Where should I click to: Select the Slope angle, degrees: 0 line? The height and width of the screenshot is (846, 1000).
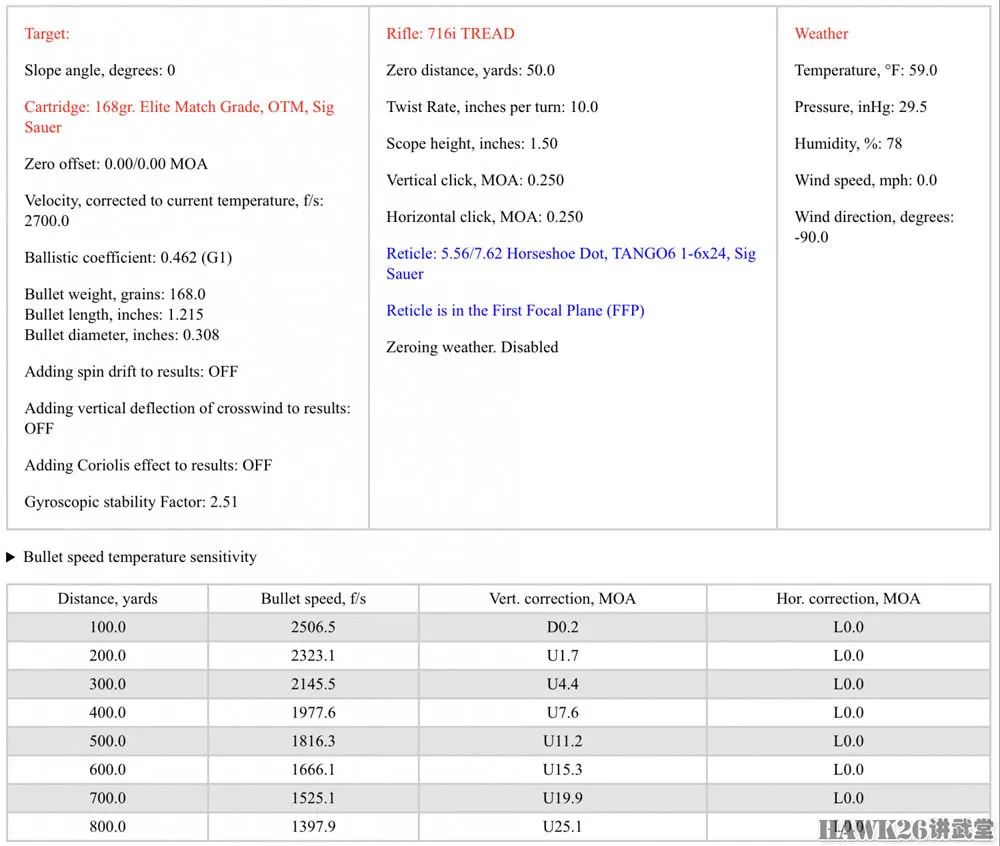coord(99,70)
